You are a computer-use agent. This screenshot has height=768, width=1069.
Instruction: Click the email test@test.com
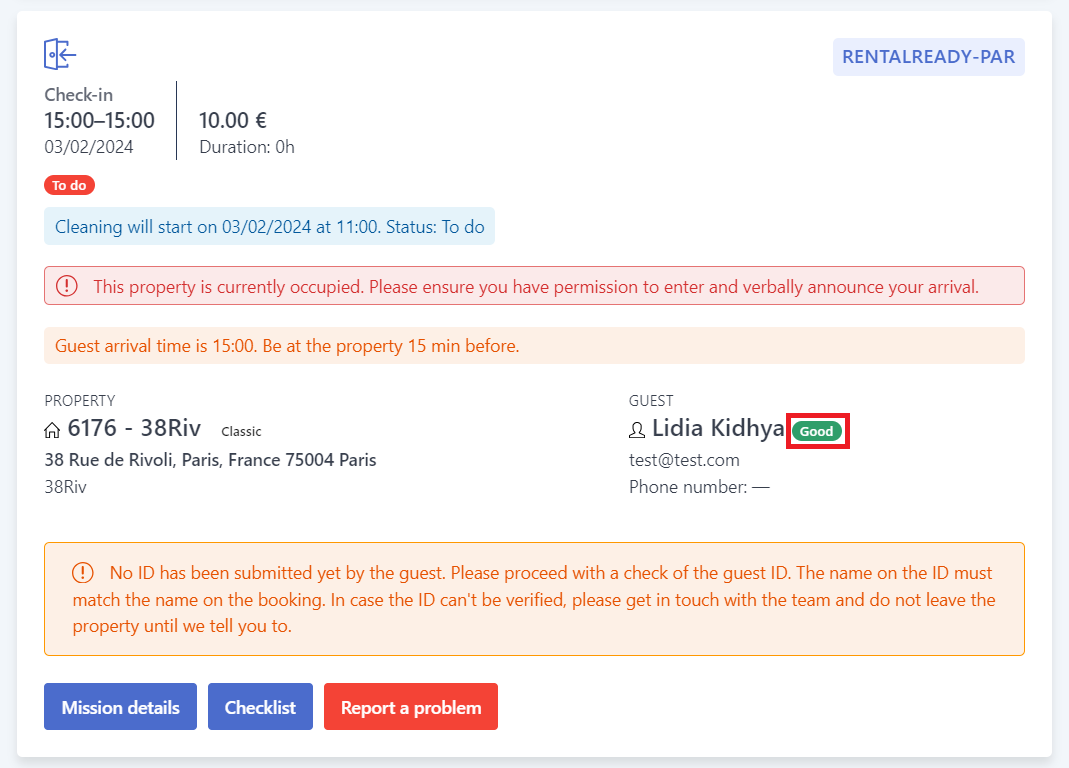point(684,460)
